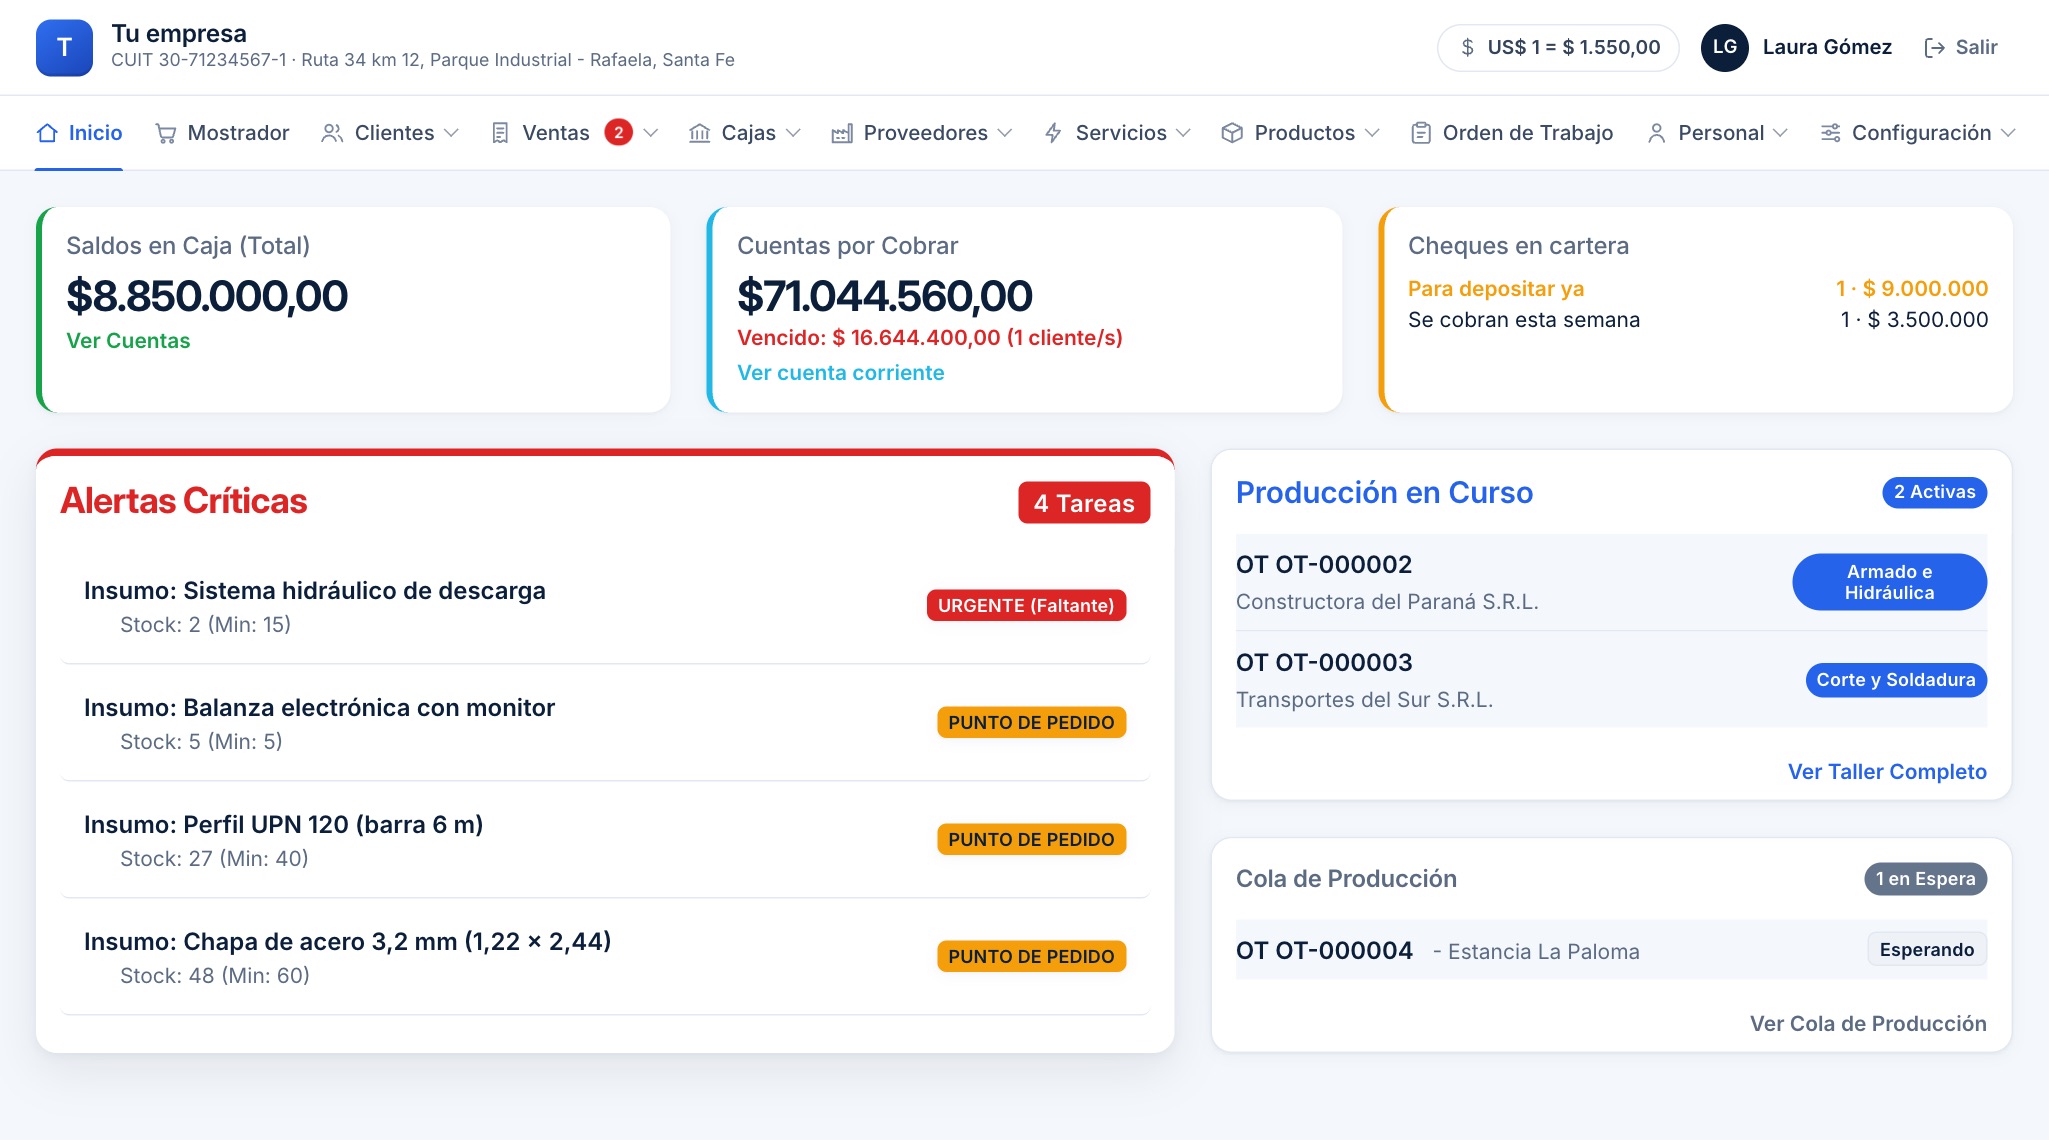The width and height of the screenshot is (2049, 1140).
Task: Expand the Personal dropdown chevron
Action: click(1780, 133)
